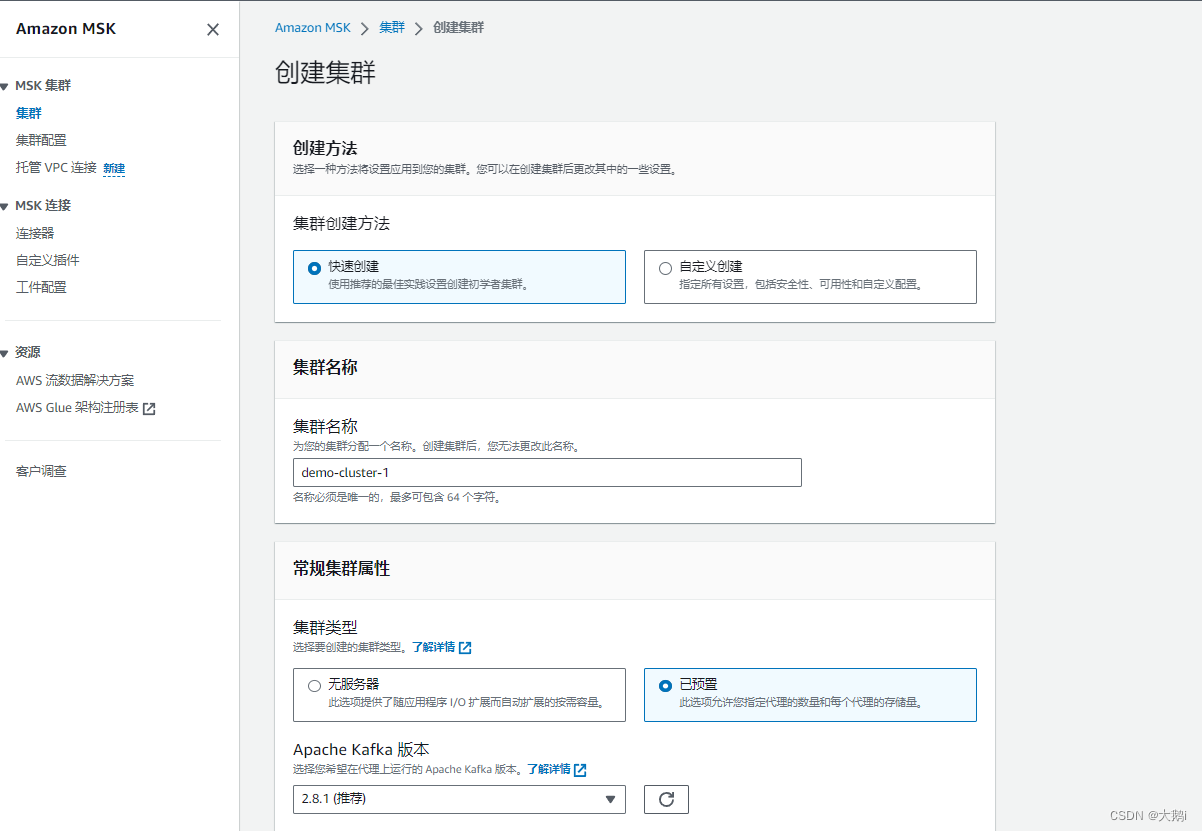Open 托管 VPC 连接 in the sidebar

click(x=56, y=167)
